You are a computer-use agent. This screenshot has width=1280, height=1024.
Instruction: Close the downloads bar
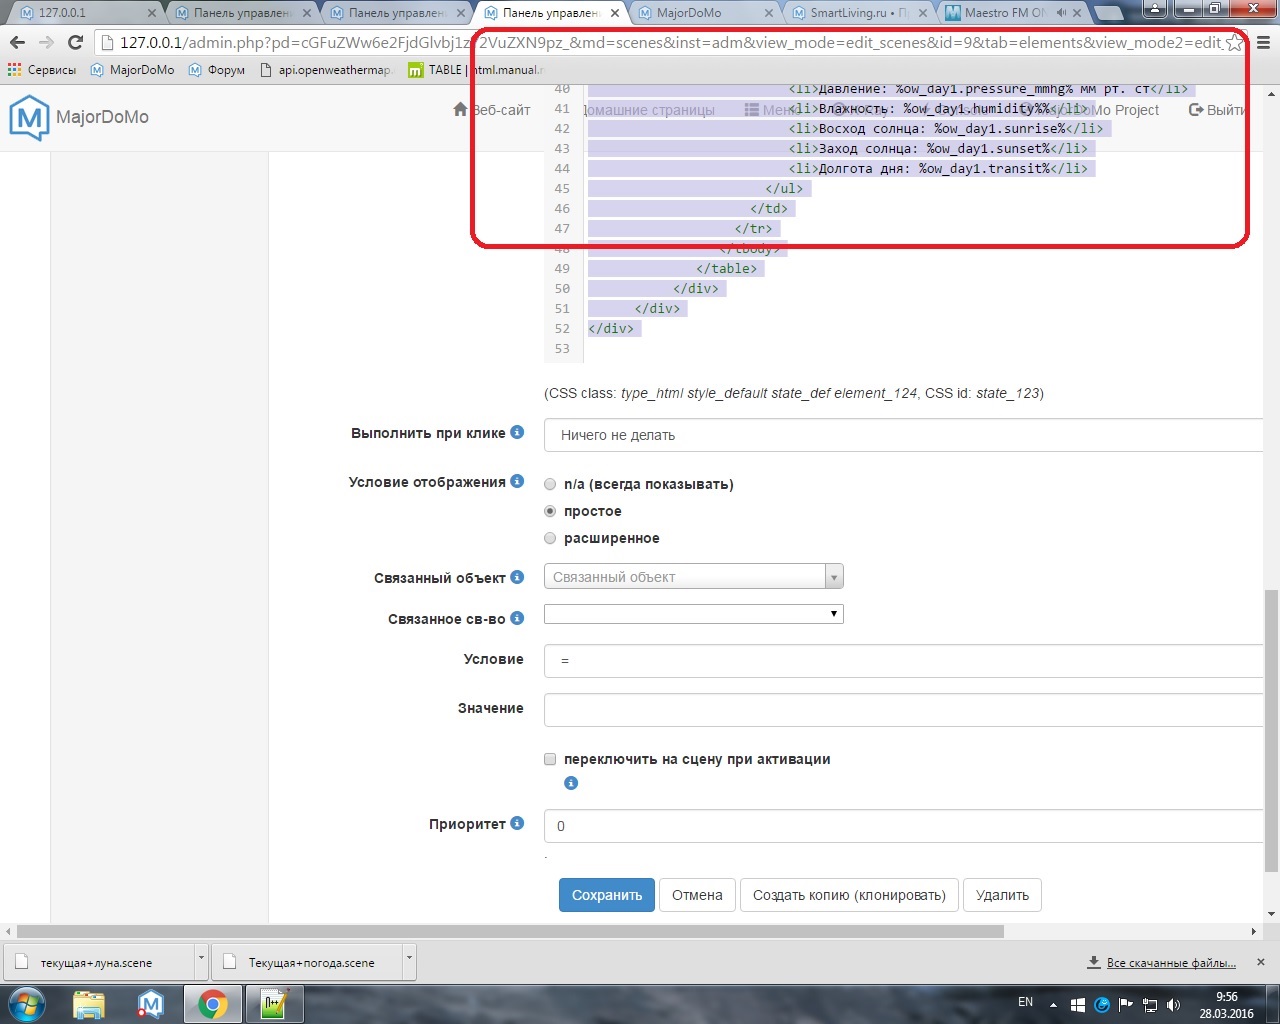point(1261,962)
